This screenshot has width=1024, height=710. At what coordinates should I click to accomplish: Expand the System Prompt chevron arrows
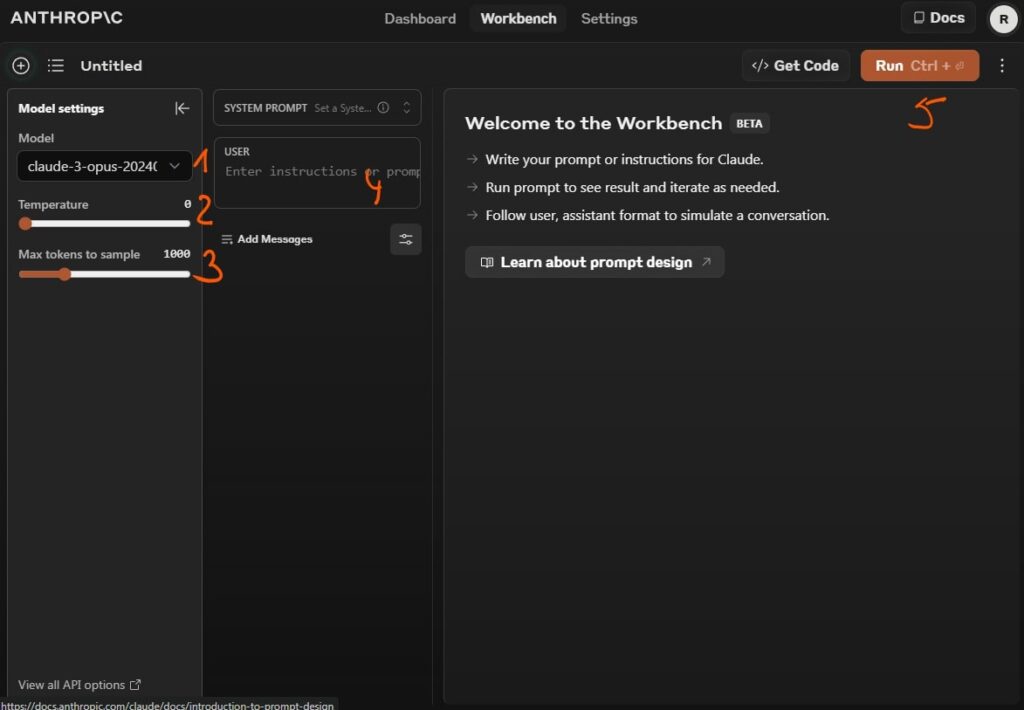click(x=406, y=108)
